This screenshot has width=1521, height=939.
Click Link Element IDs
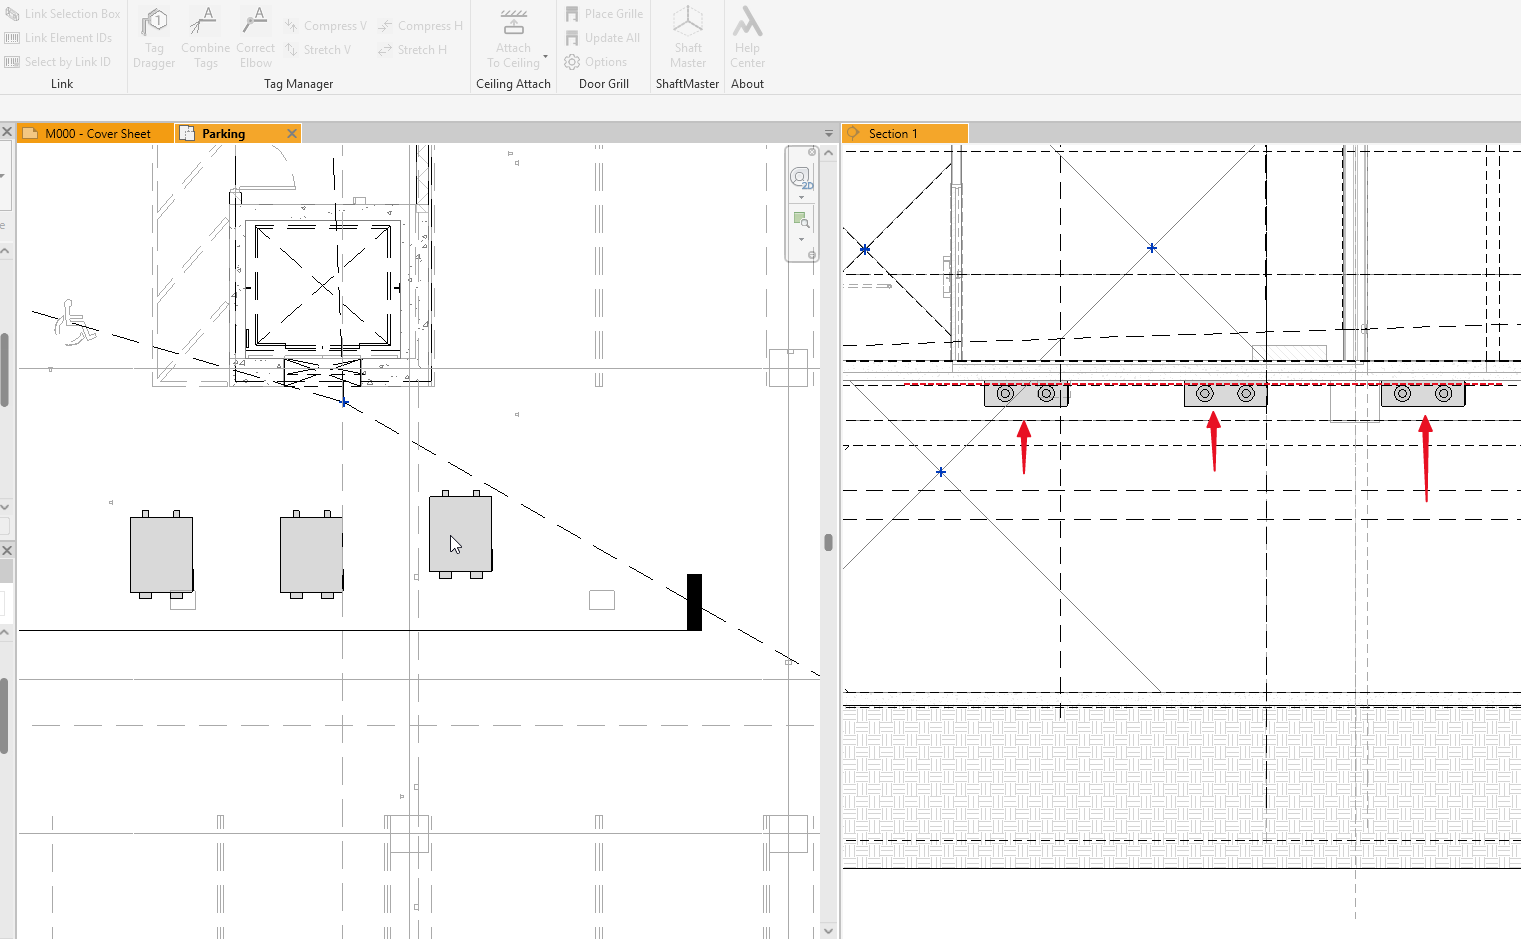[58, 38]
